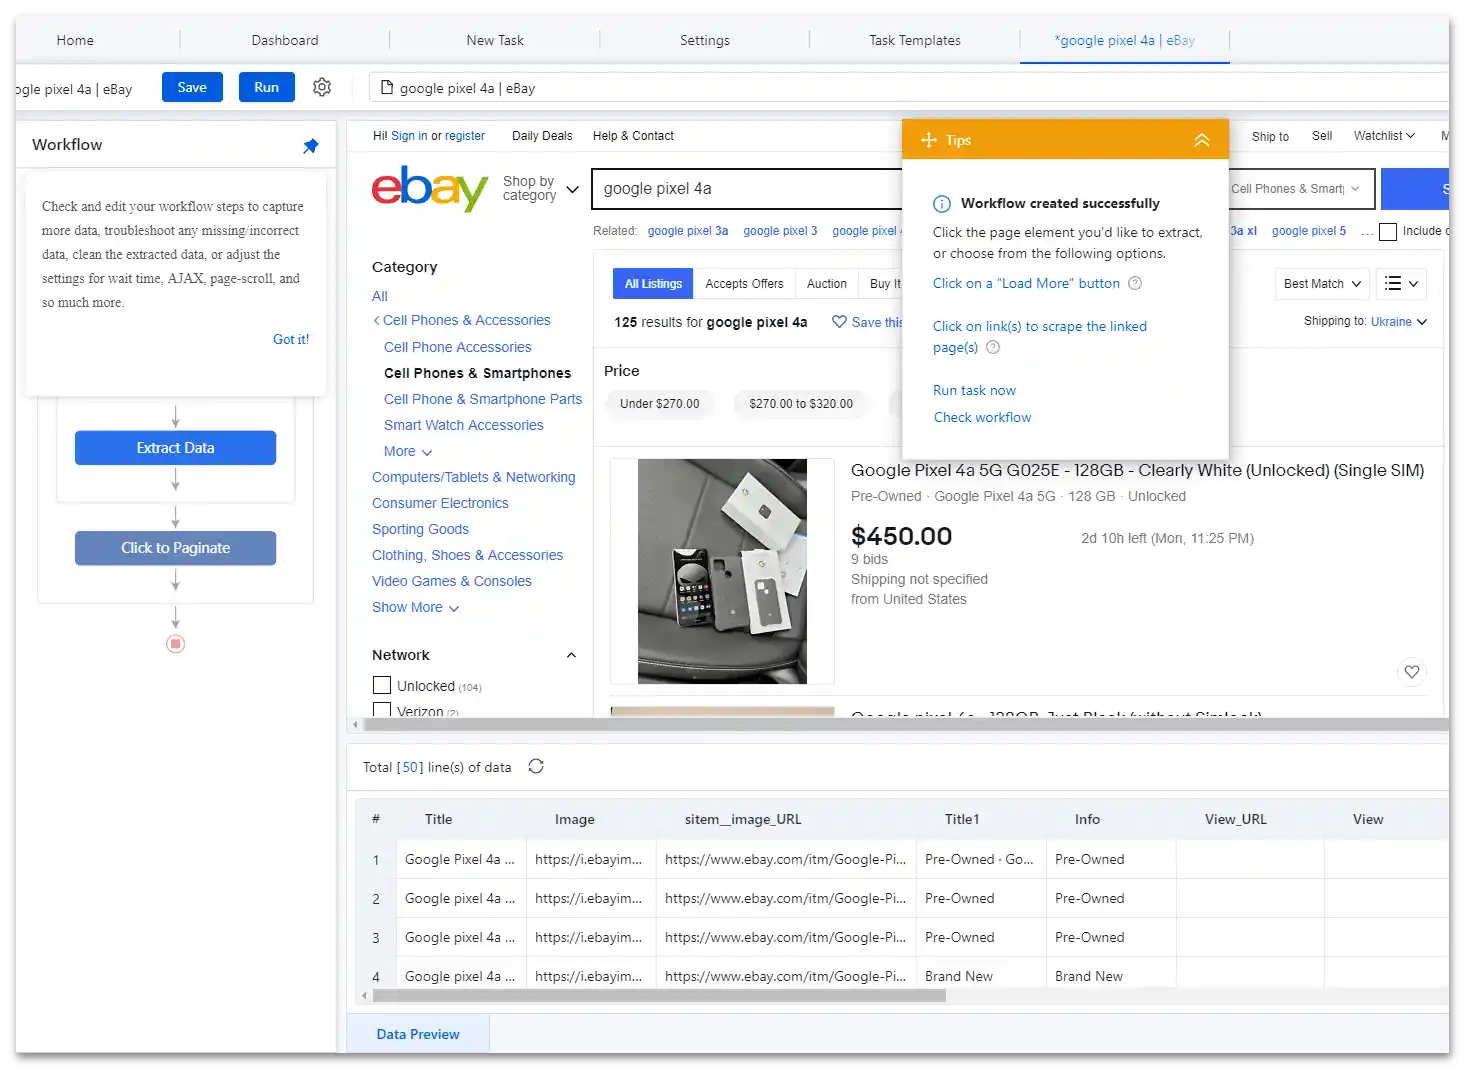The image size is (1465, 1069).
Task: Open the Shop by category dropdown
Action: click(540, 188)
